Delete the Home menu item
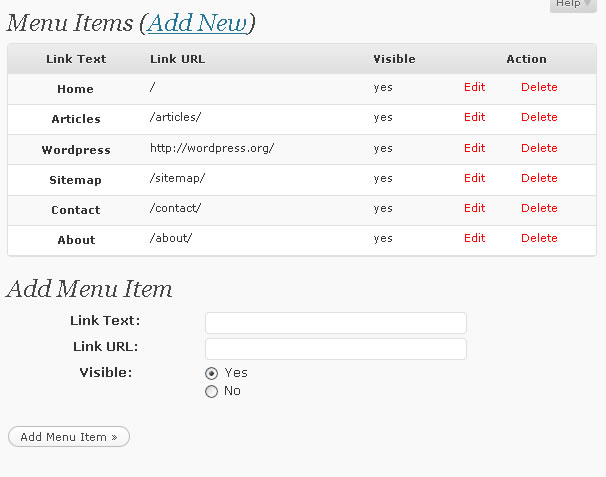The width and height of the screenshot is (606, 477). pos(539,87)
